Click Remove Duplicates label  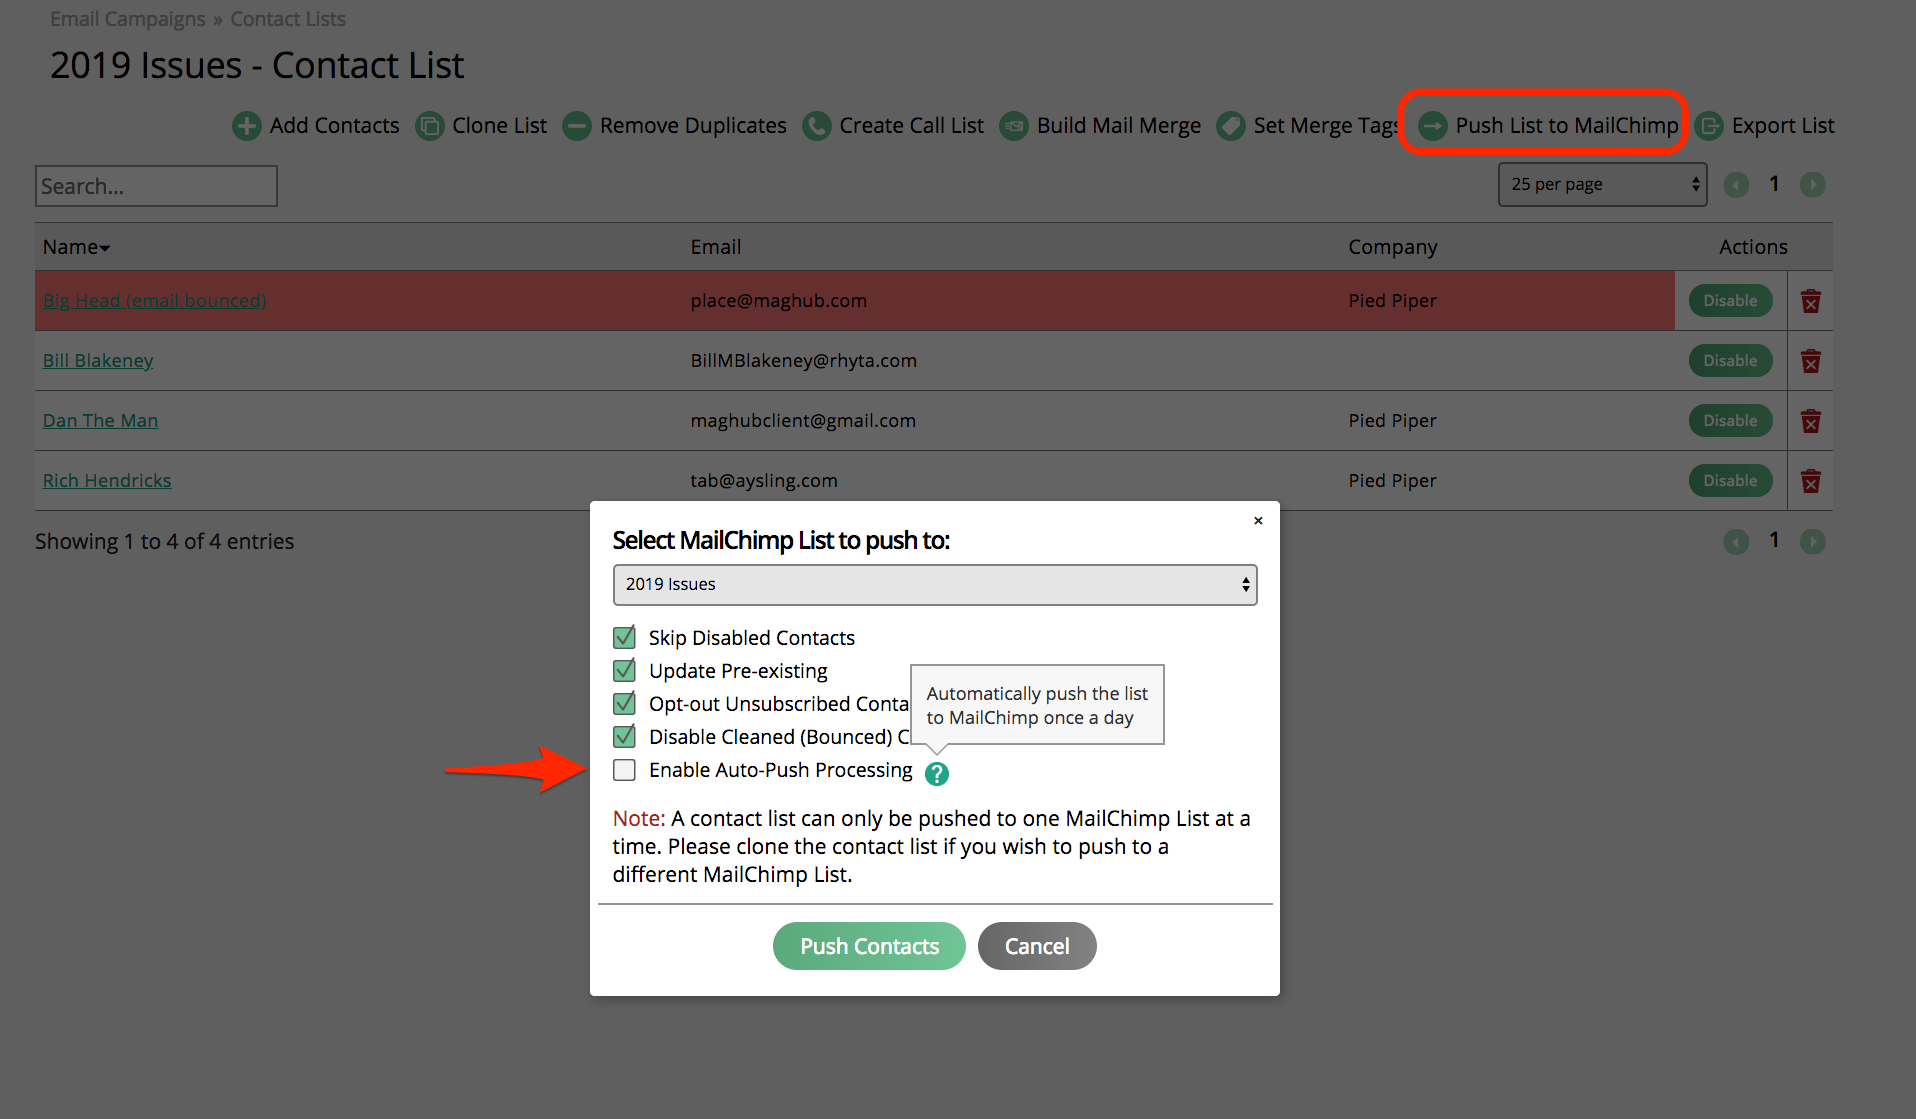(693, 126)
